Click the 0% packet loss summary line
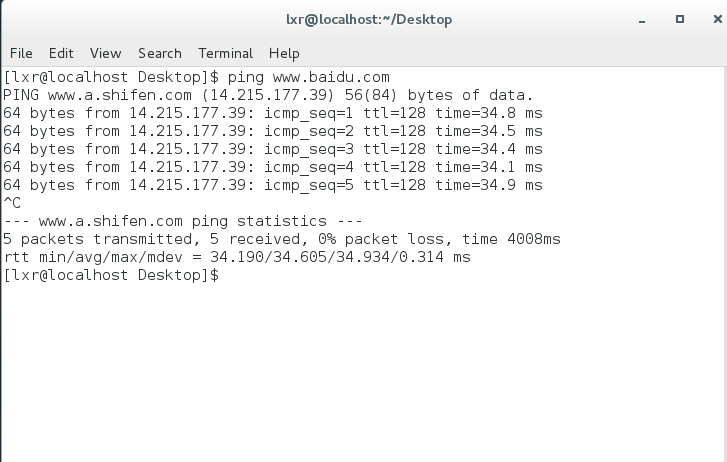This screenshot has width=727, height=462. pyautogui.click(x=282, y=239)
